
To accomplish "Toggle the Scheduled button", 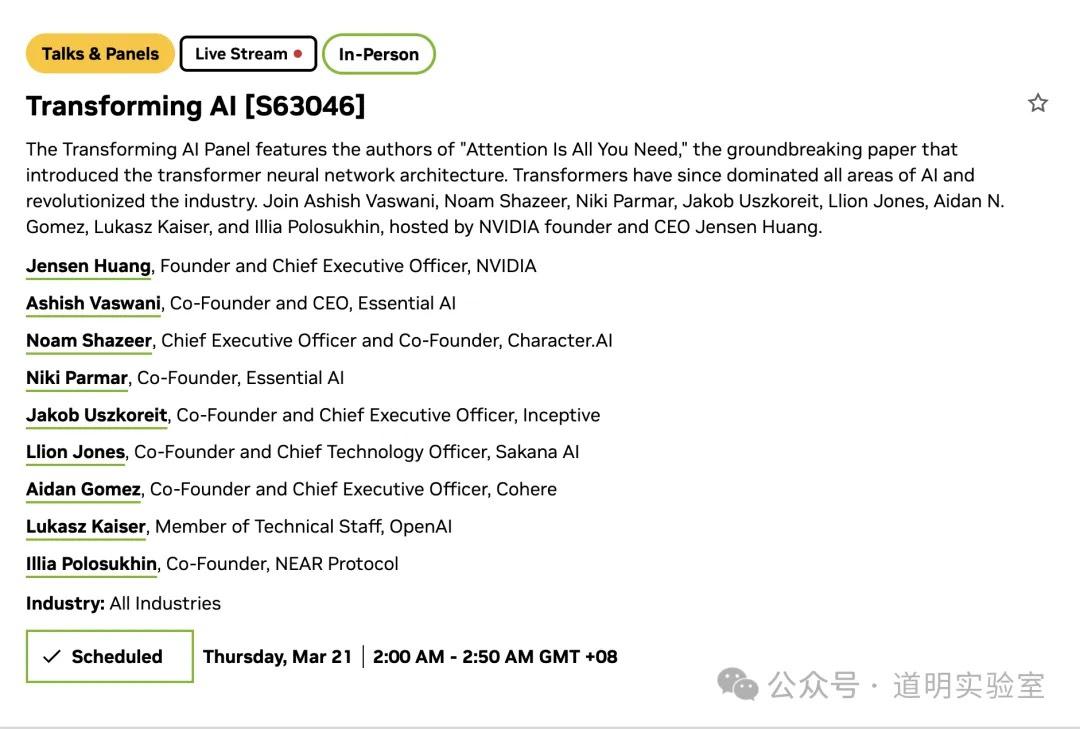I will pyautogui.click(x=109, y=656).
